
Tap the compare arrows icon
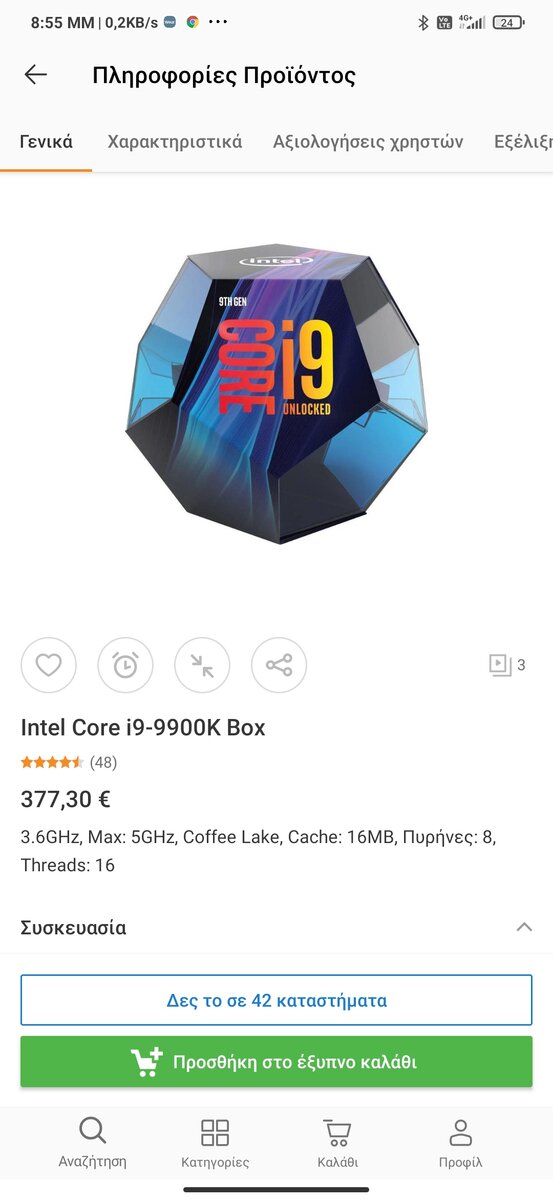202,665
